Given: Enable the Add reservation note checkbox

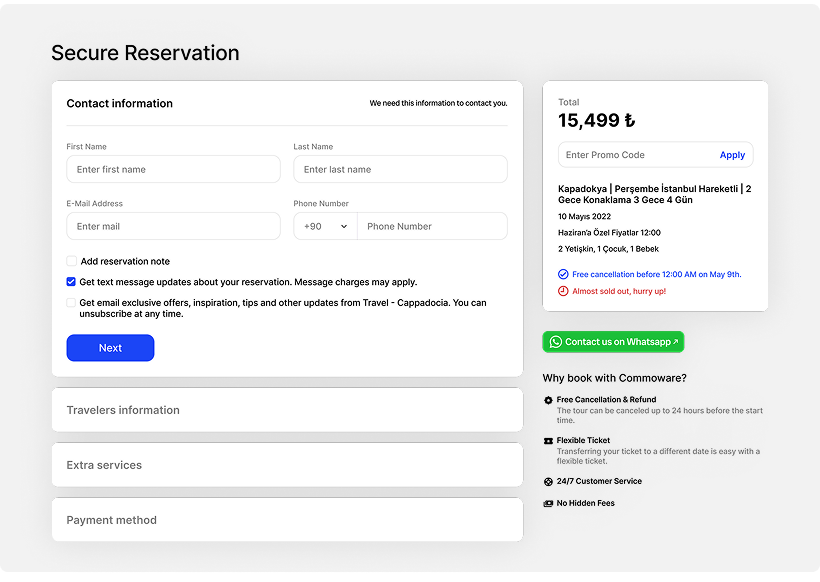Looking at the screenshot, I should [72, 261].
